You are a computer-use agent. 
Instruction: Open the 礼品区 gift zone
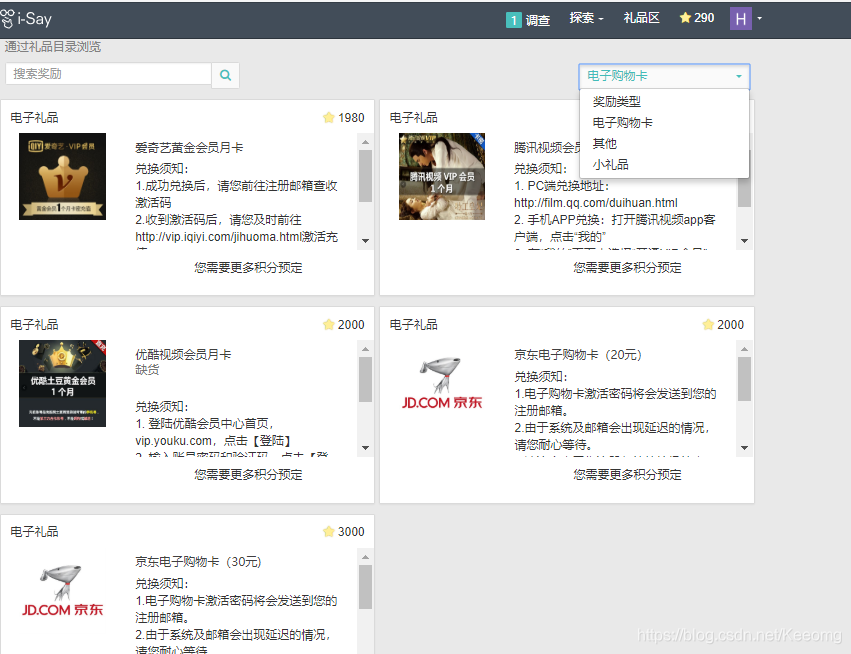click(642, 18)
